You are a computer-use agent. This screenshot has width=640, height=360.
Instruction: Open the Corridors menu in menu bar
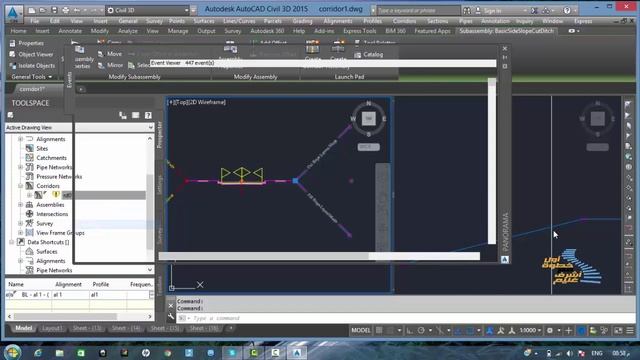pyautogui.click(x=404, y=21)
